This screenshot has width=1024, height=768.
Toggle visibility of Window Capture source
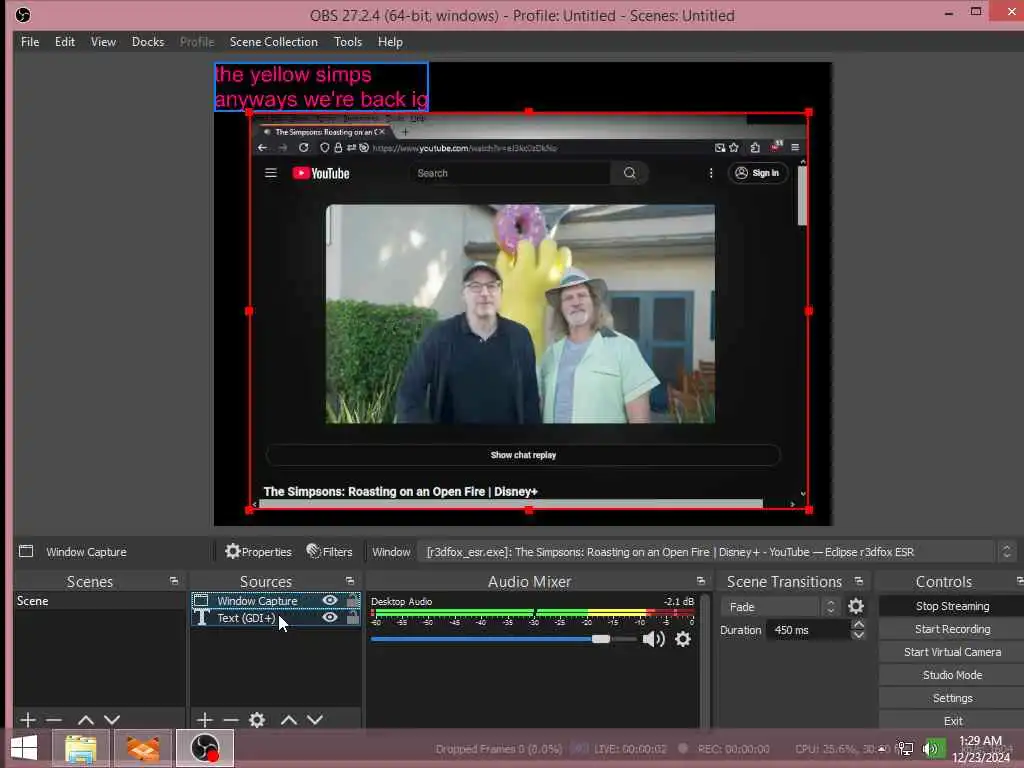pos(330,600)
